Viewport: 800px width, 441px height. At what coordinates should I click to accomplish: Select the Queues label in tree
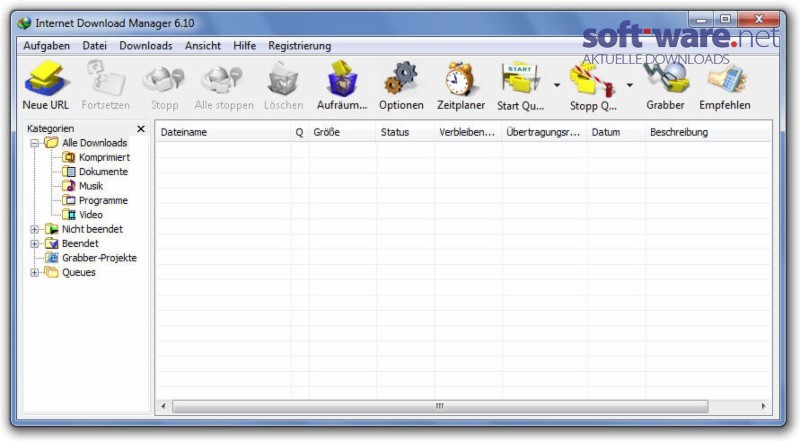click(x=79, y=272)
